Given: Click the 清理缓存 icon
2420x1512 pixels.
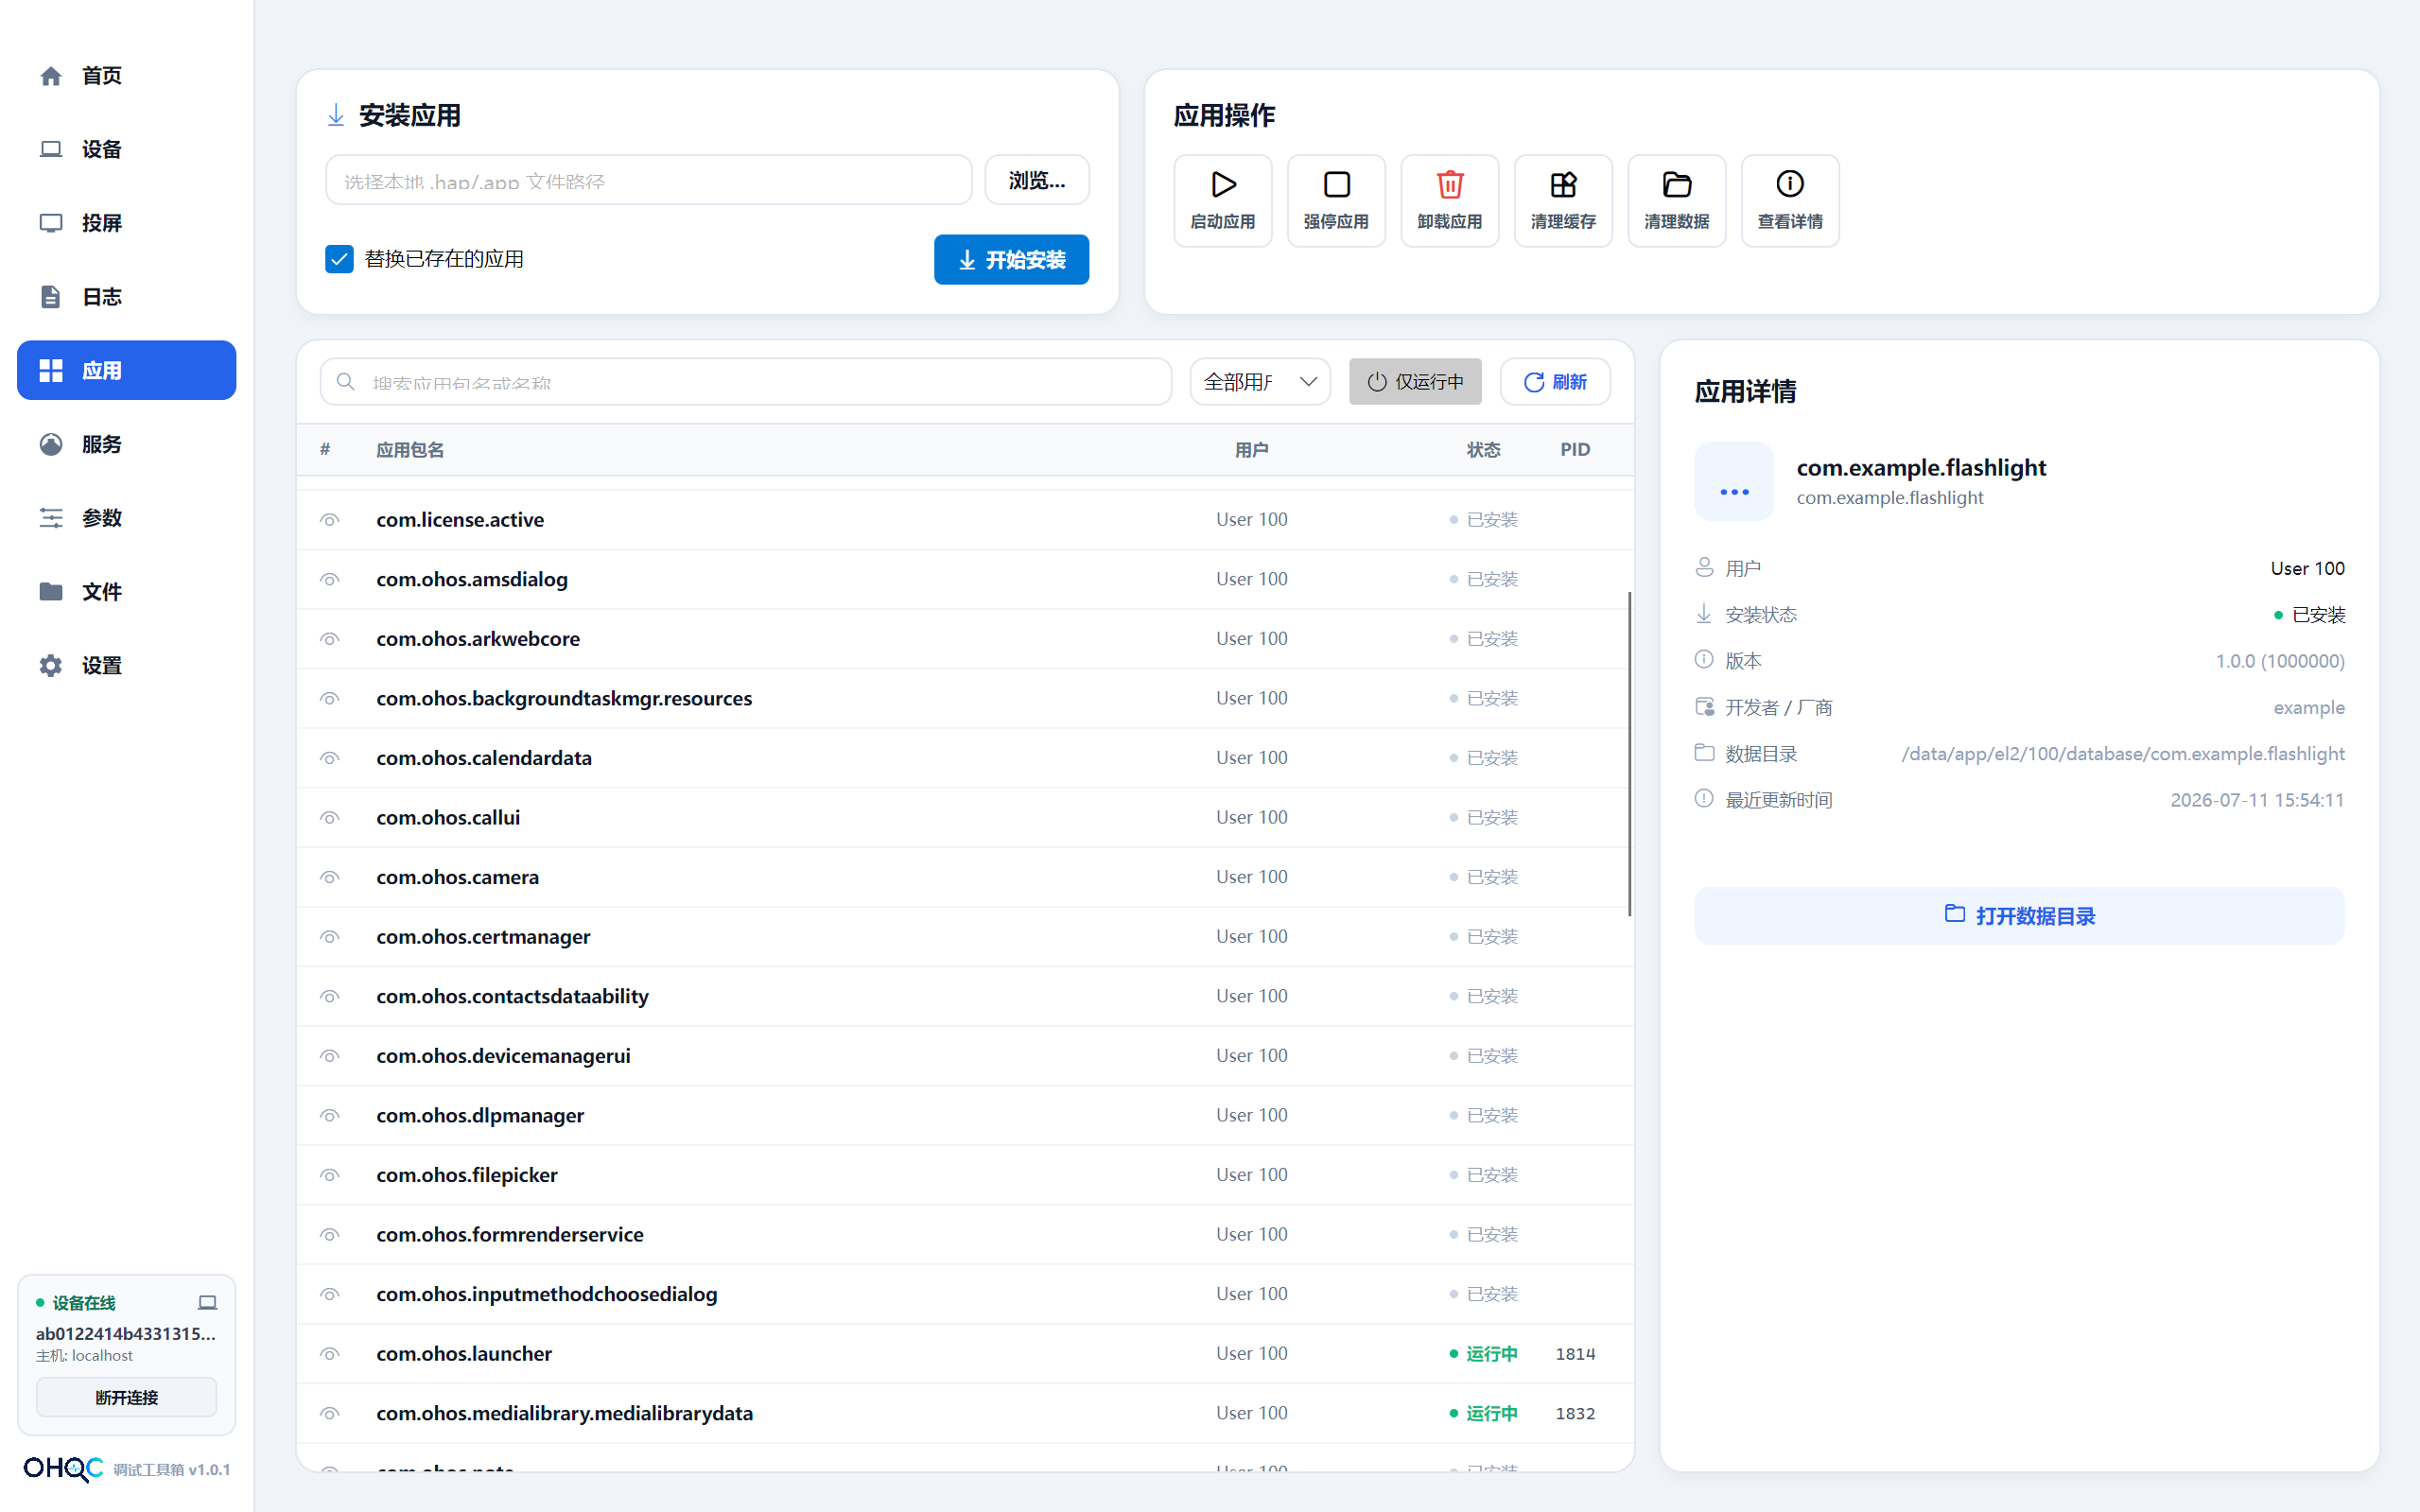Looking at the screenshot, I should [1563, 185].
